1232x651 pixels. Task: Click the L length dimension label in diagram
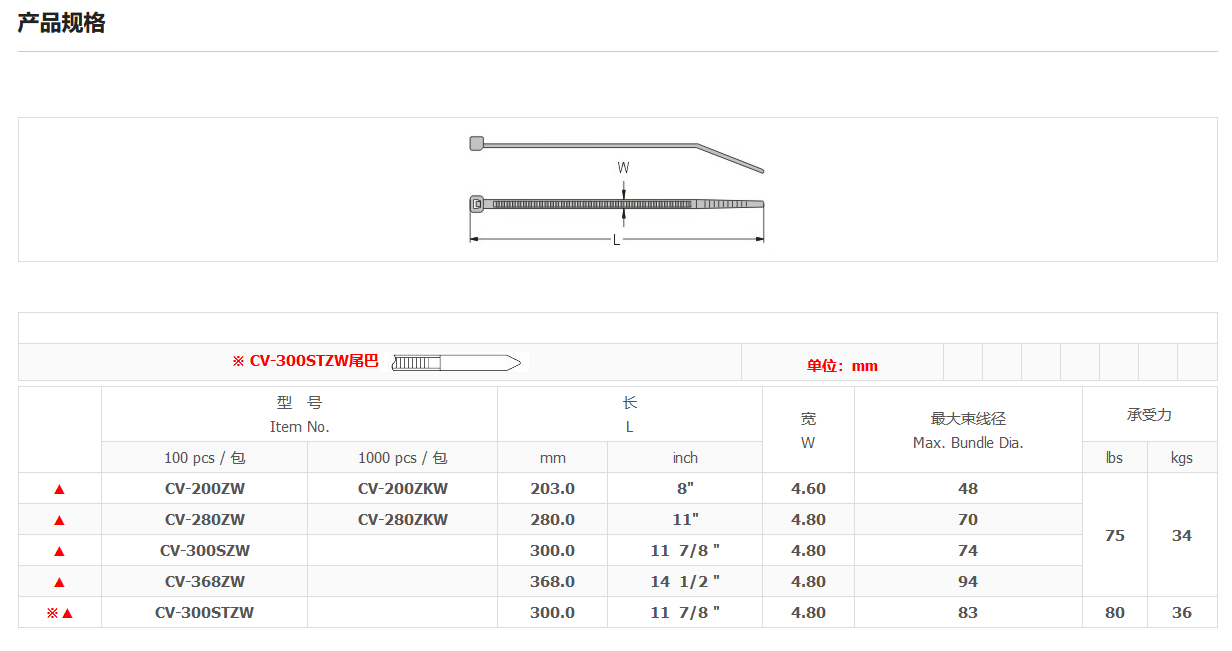pos(616,240)
